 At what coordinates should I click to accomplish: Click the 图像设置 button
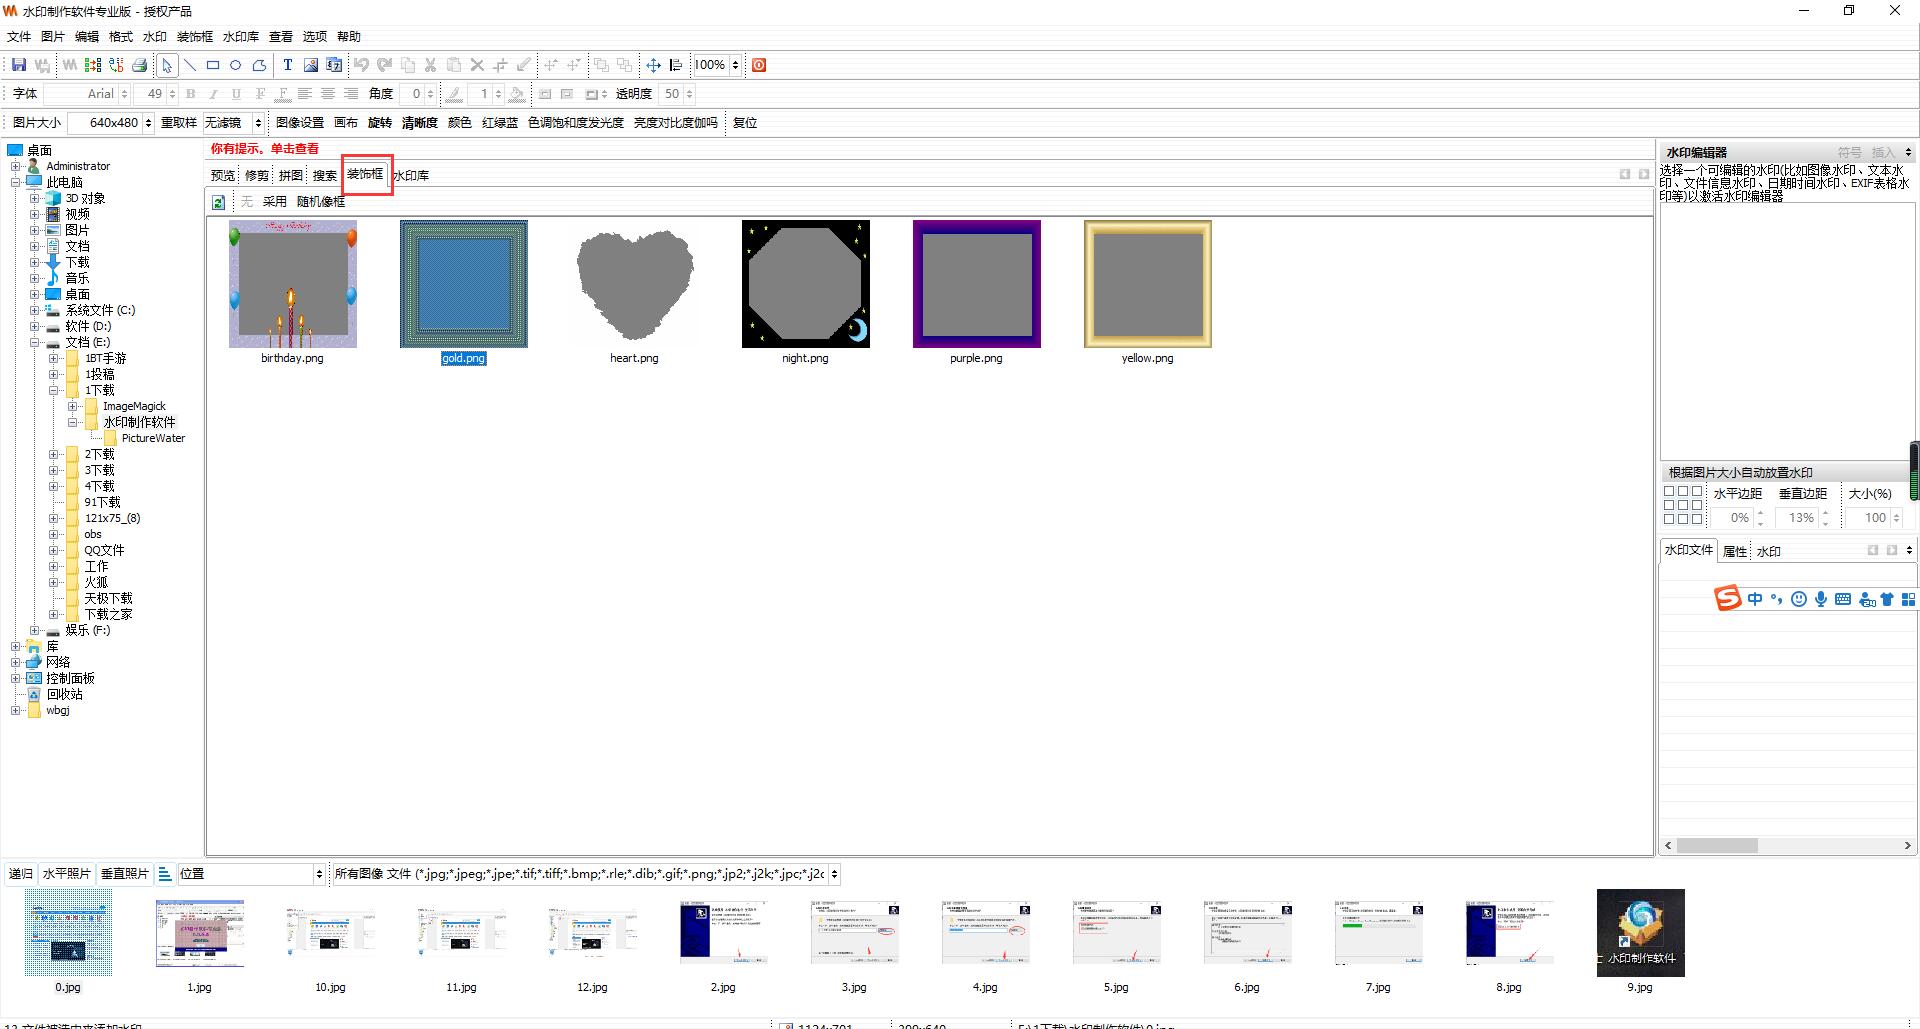300,123
